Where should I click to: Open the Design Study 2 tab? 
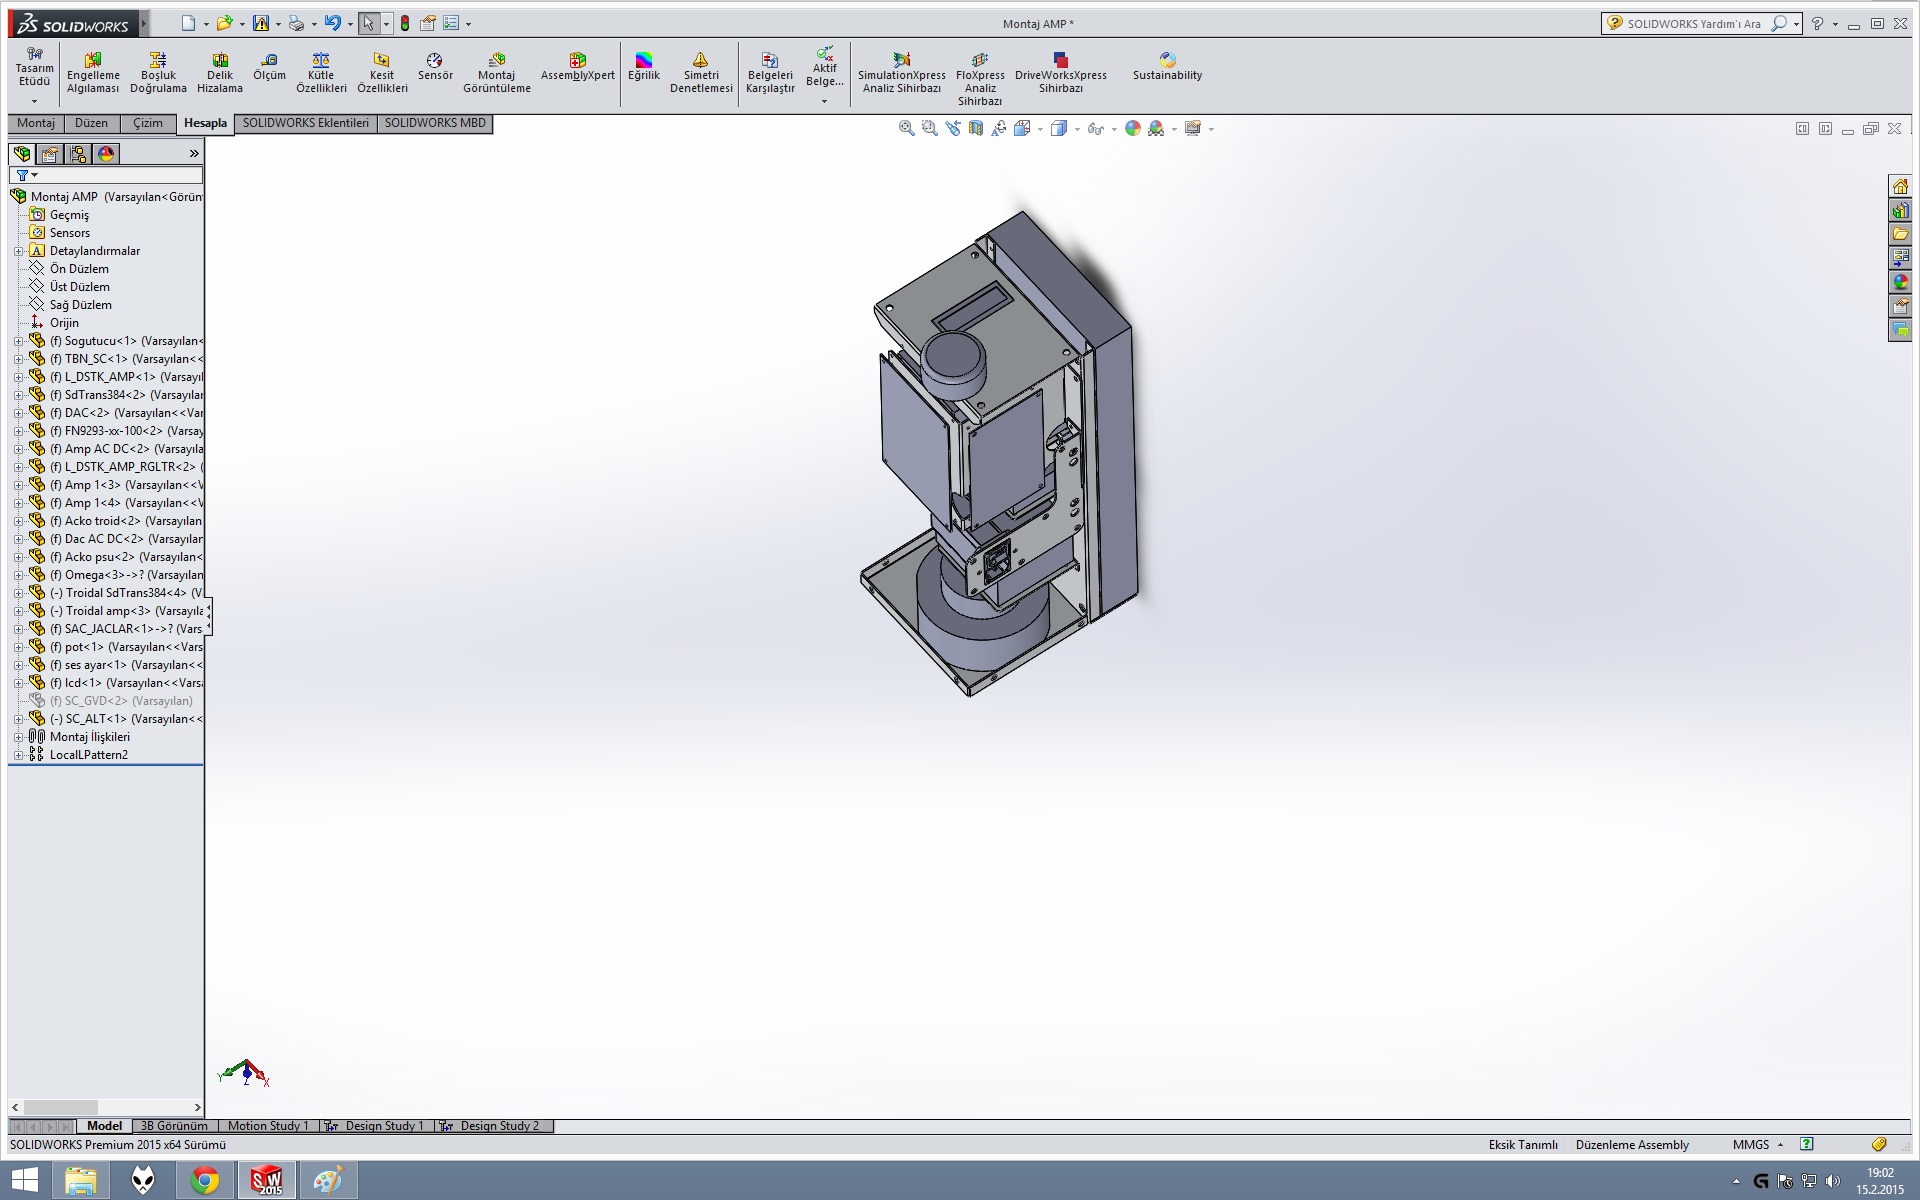click(496, 1126)
